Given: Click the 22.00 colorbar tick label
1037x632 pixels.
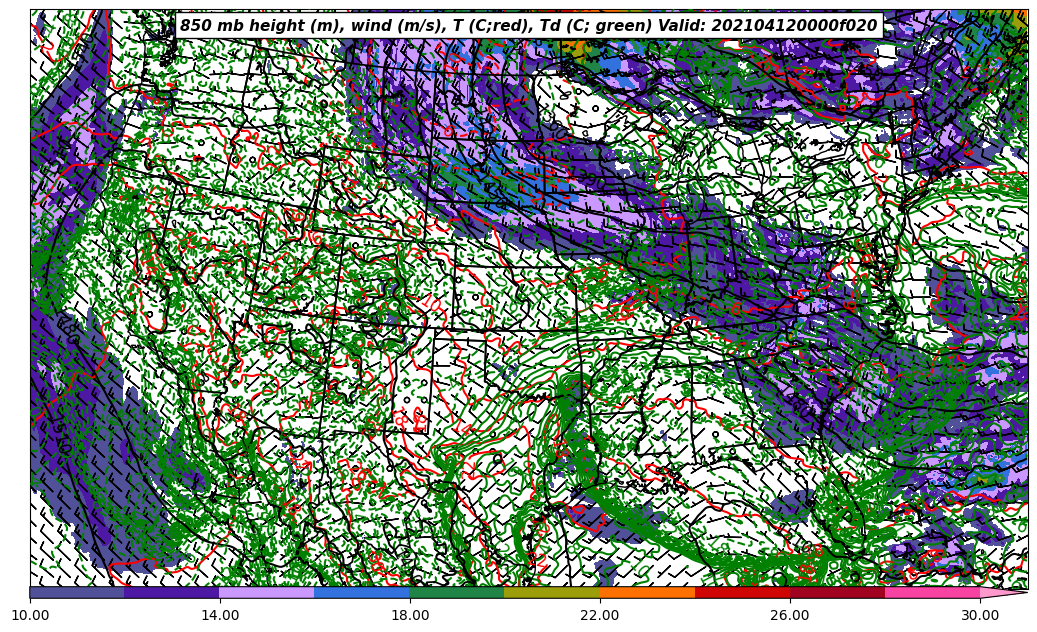Looking at the screenshot, I should 600,616.
